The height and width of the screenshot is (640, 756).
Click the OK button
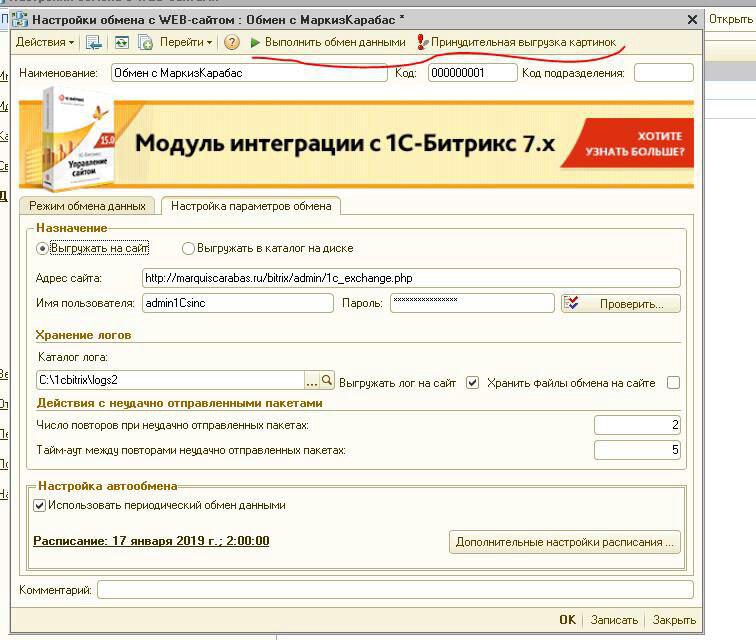click(567, 620)
